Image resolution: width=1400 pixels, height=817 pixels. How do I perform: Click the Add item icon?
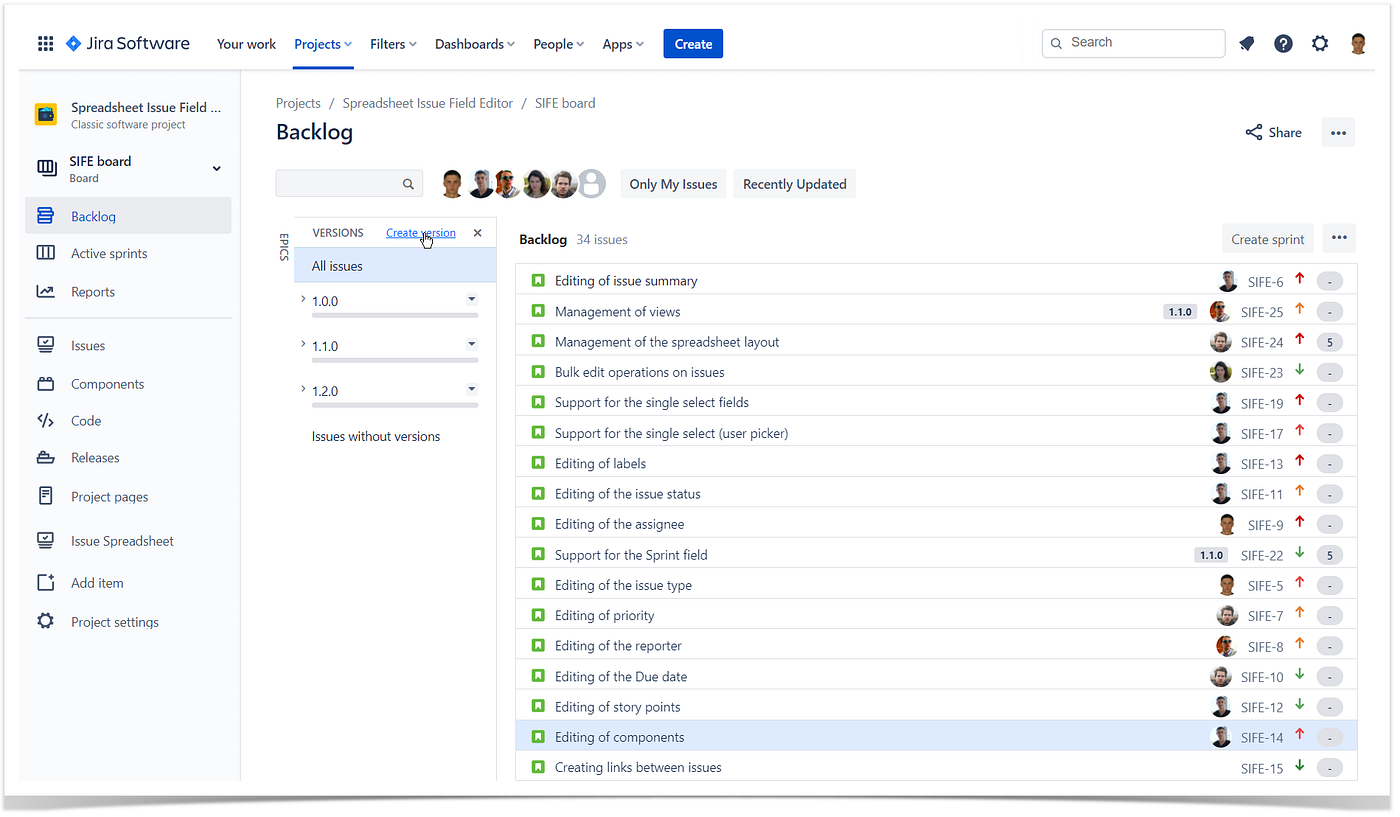45,583
